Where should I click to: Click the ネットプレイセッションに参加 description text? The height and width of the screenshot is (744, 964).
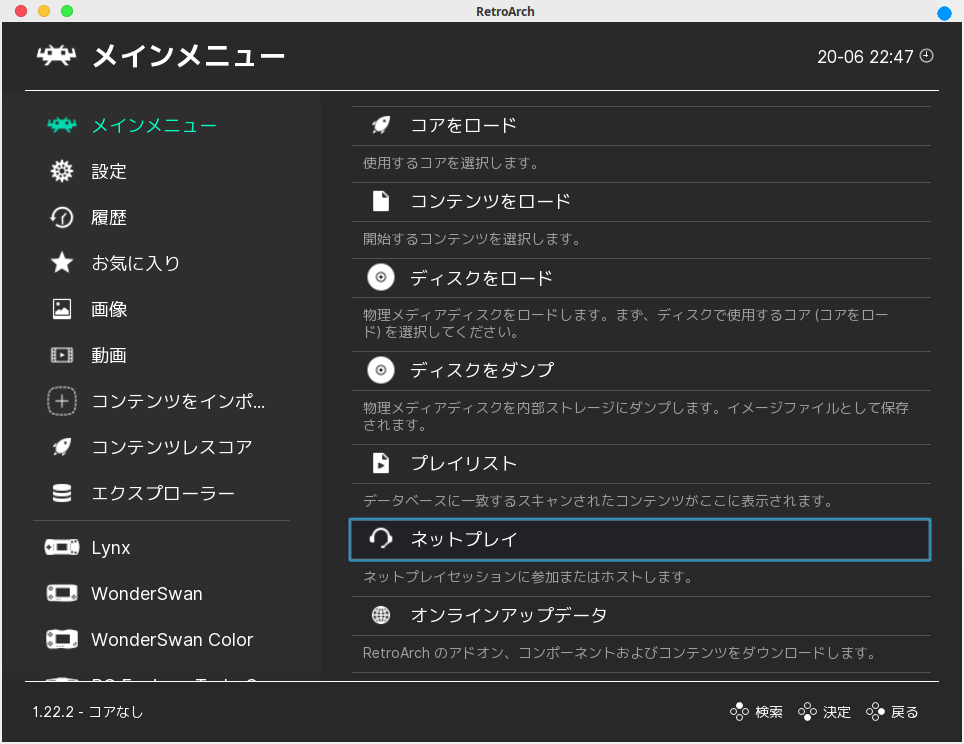coord(528,577)
